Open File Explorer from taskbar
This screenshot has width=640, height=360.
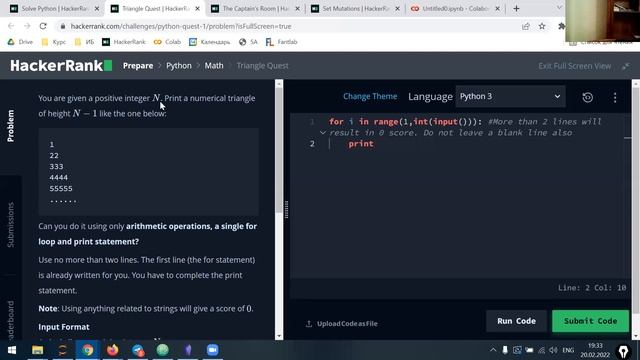click(x=38, y=350)
